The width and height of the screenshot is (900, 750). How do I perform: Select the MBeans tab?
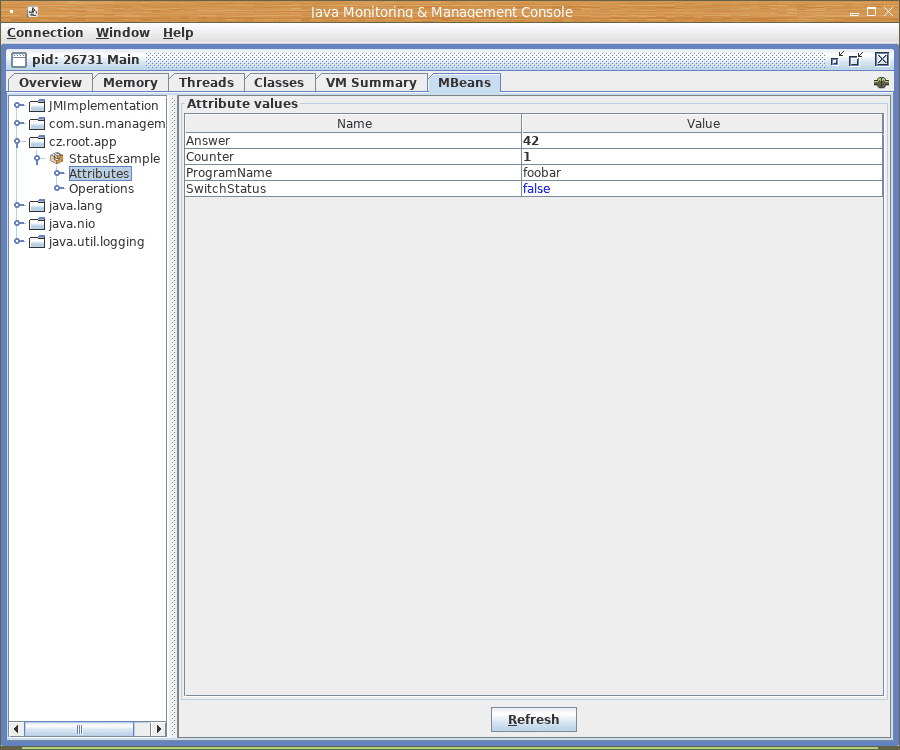point(464,83)
